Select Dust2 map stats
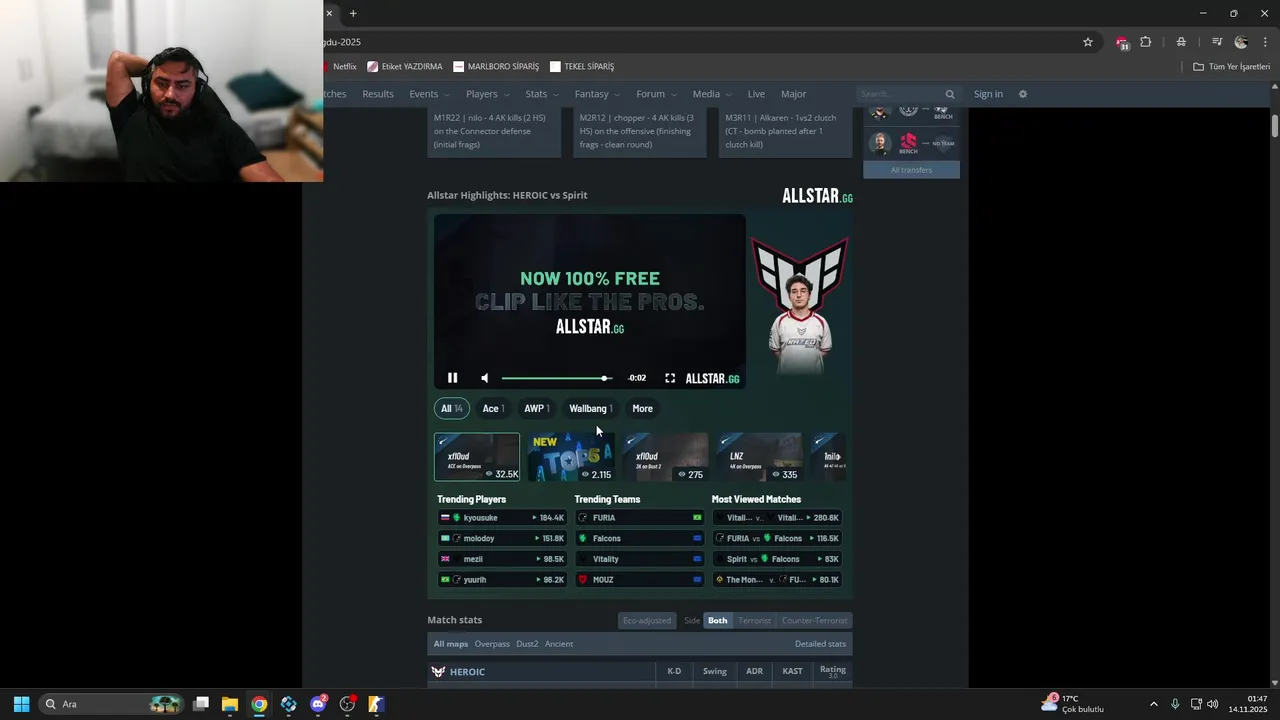 (527, 644)
